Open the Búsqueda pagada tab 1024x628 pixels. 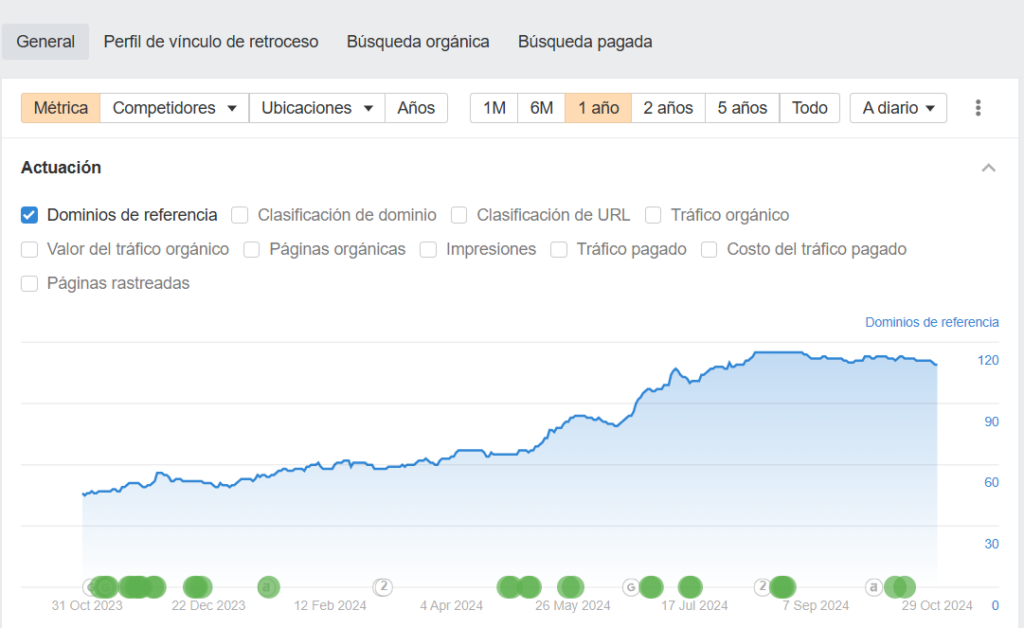[x=585, y=42]
